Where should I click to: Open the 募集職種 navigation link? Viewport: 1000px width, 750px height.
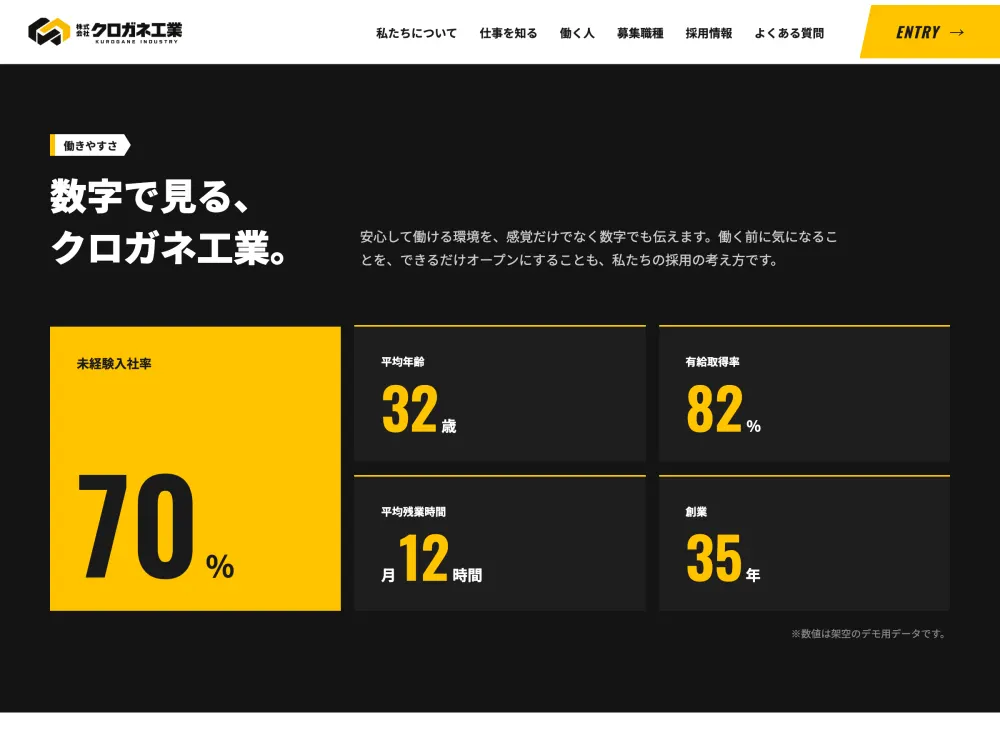(640, 33)
